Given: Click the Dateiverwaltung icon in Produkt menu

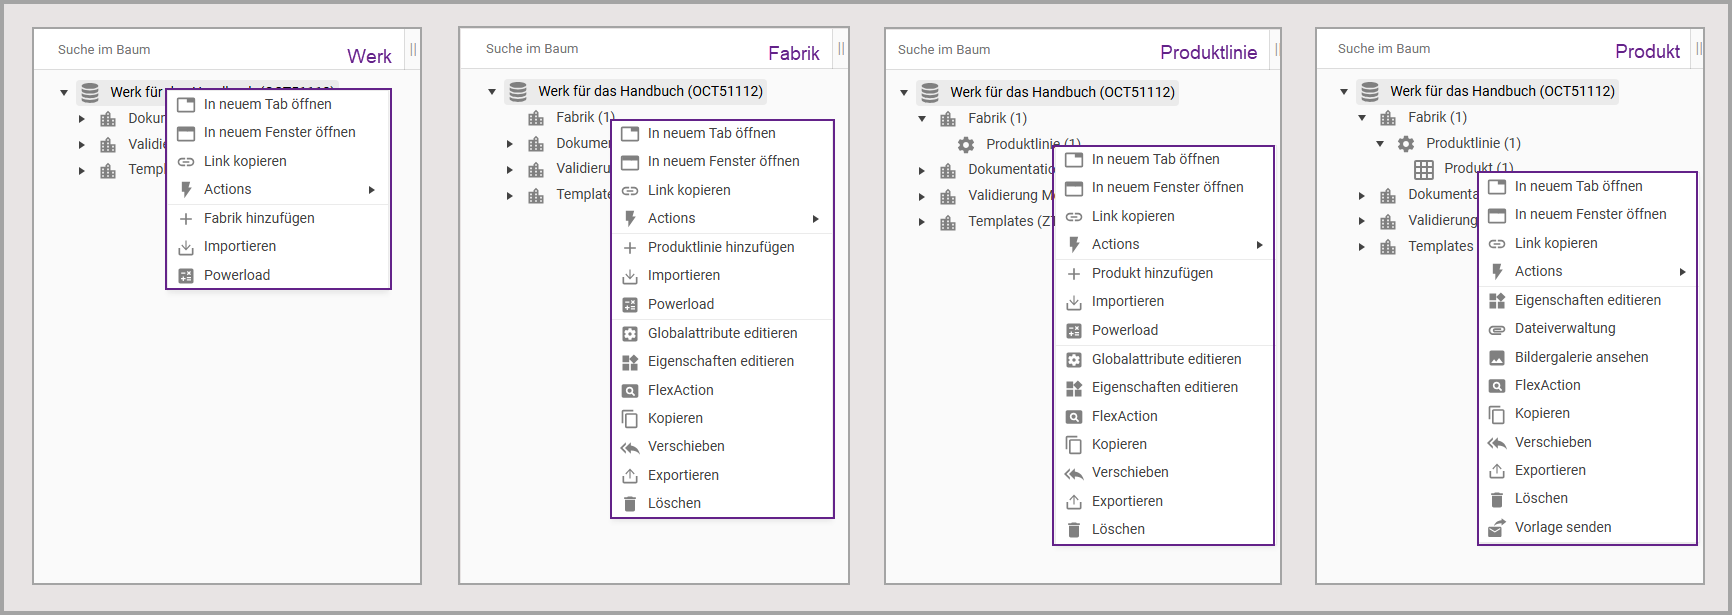Looking at the screenshot, I should (x=1497, y=329).
